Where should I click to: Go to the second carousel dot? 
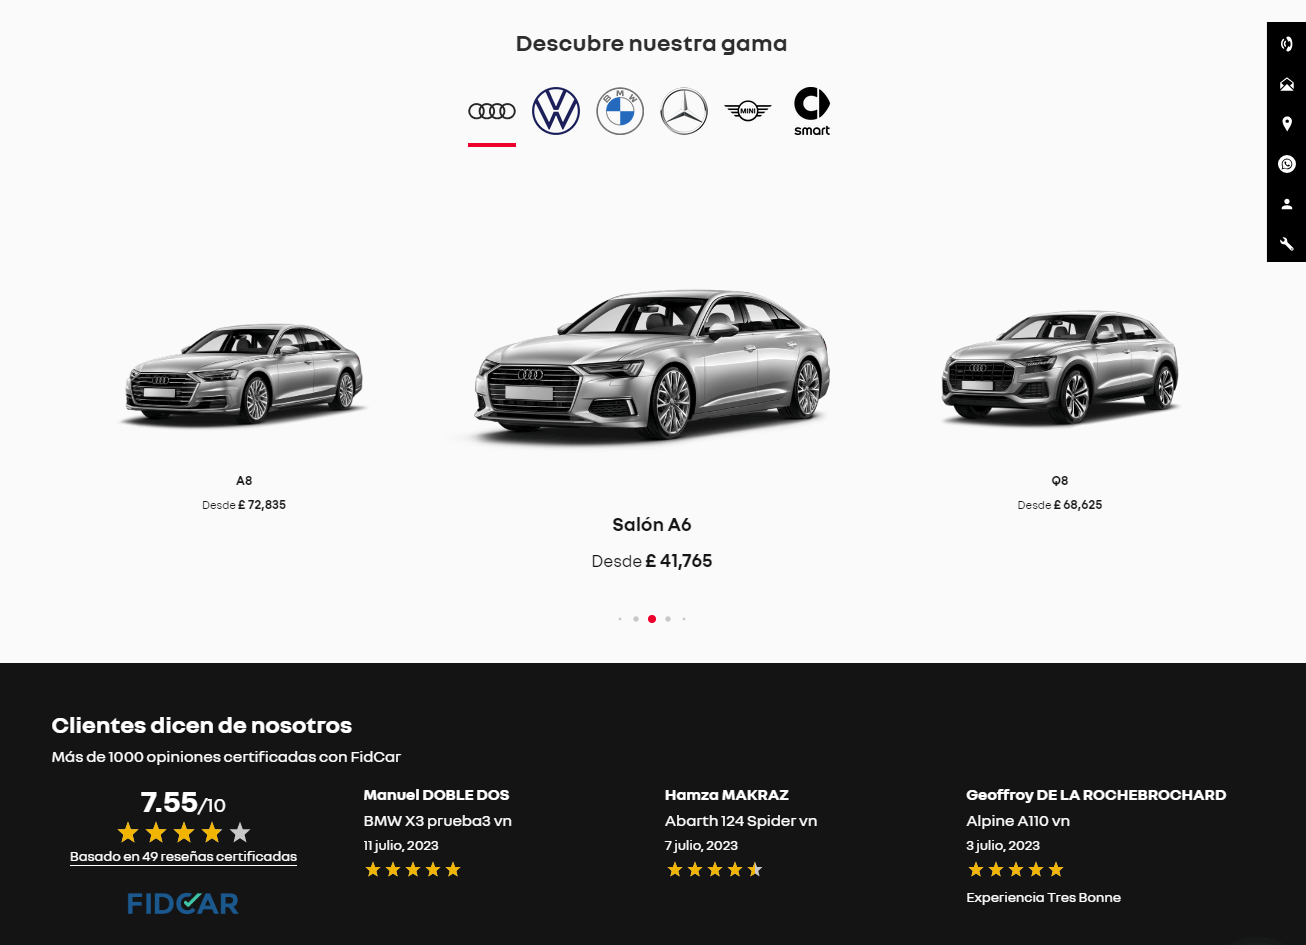(636, 619)
